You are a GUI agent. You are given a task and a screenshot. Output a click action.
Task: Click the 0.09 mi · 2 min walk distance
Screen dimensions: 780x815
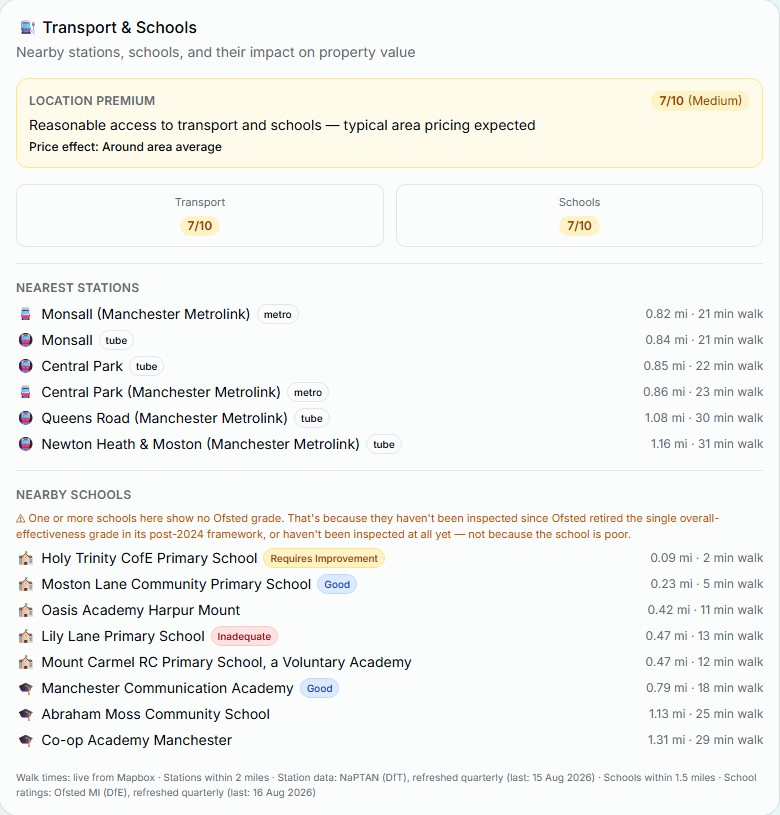[x=707, y=558]
